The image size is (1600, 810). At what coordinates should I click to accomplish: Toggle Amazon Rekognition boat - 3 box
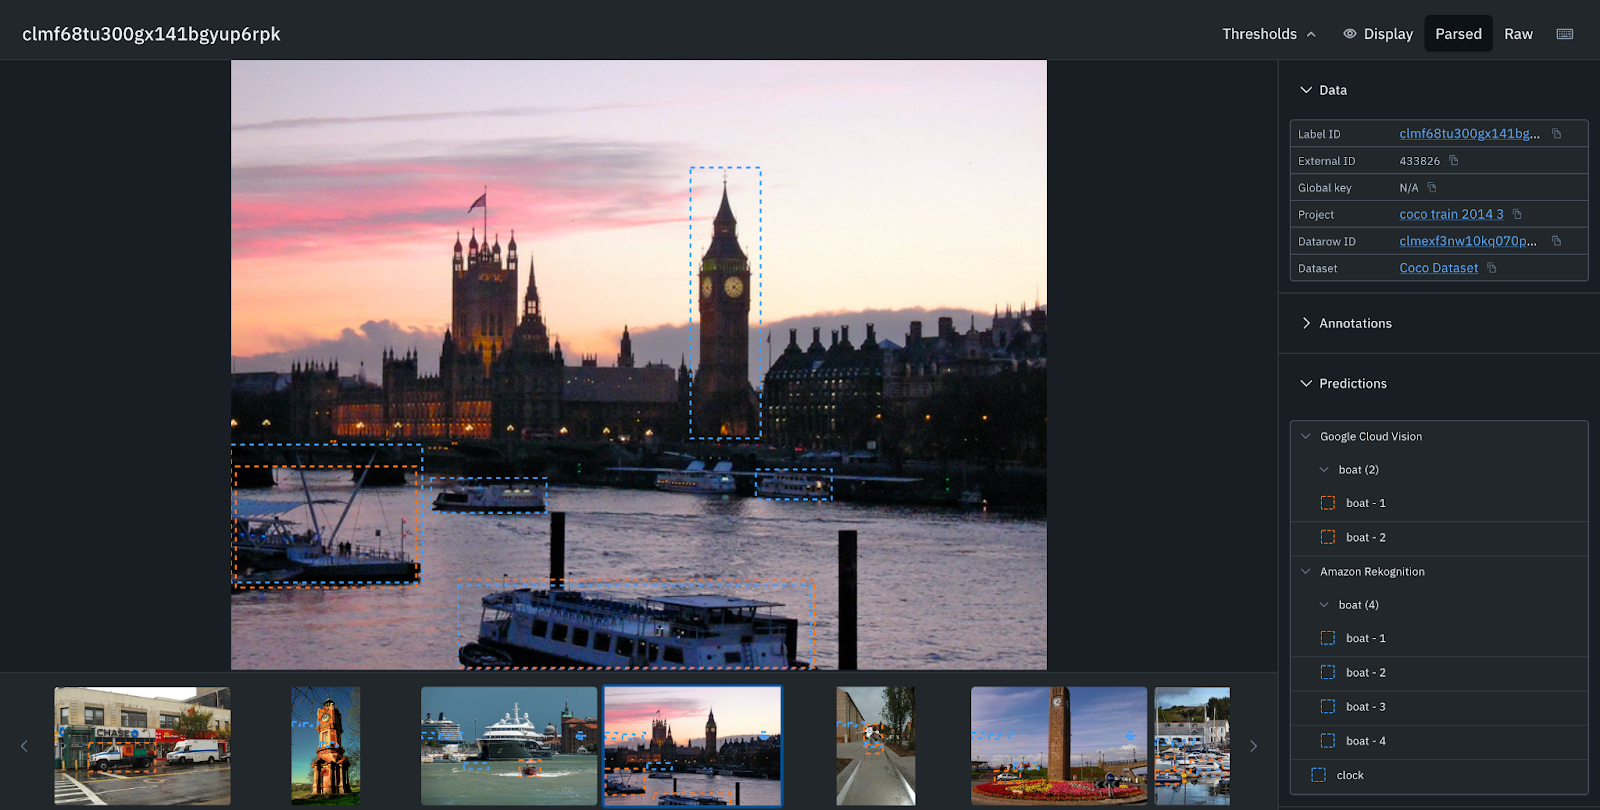[x=1328, y=707]
